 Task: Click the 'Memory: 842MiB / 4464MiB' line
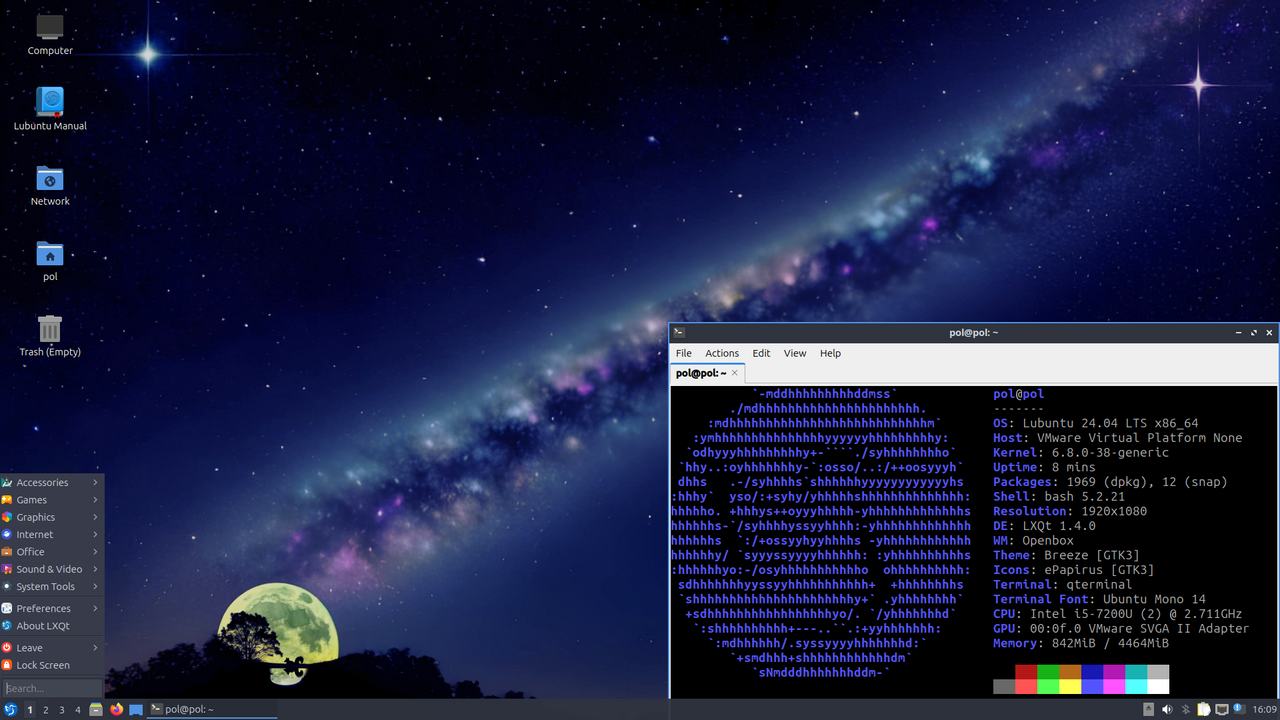[1081, 643]
